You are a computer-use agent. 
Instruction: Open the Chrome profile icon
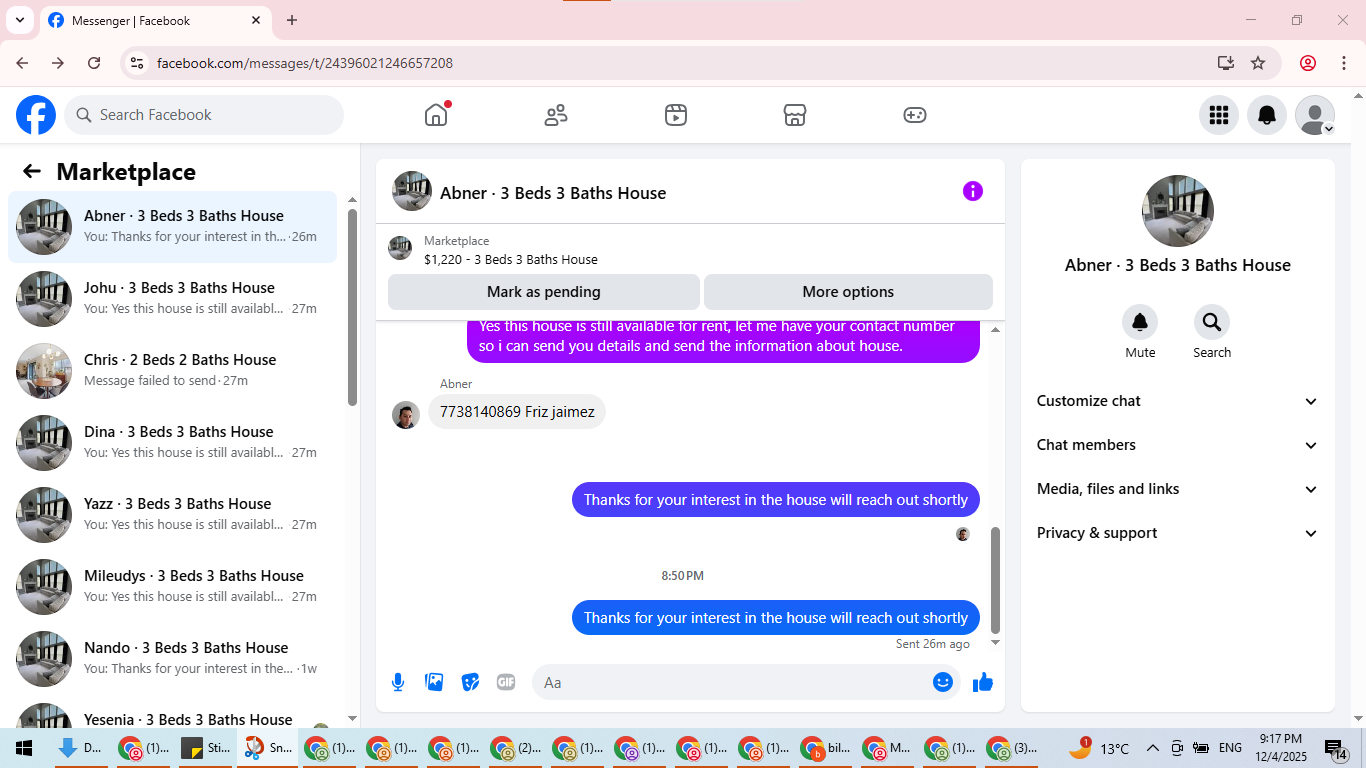click(x=1308, y=63)
